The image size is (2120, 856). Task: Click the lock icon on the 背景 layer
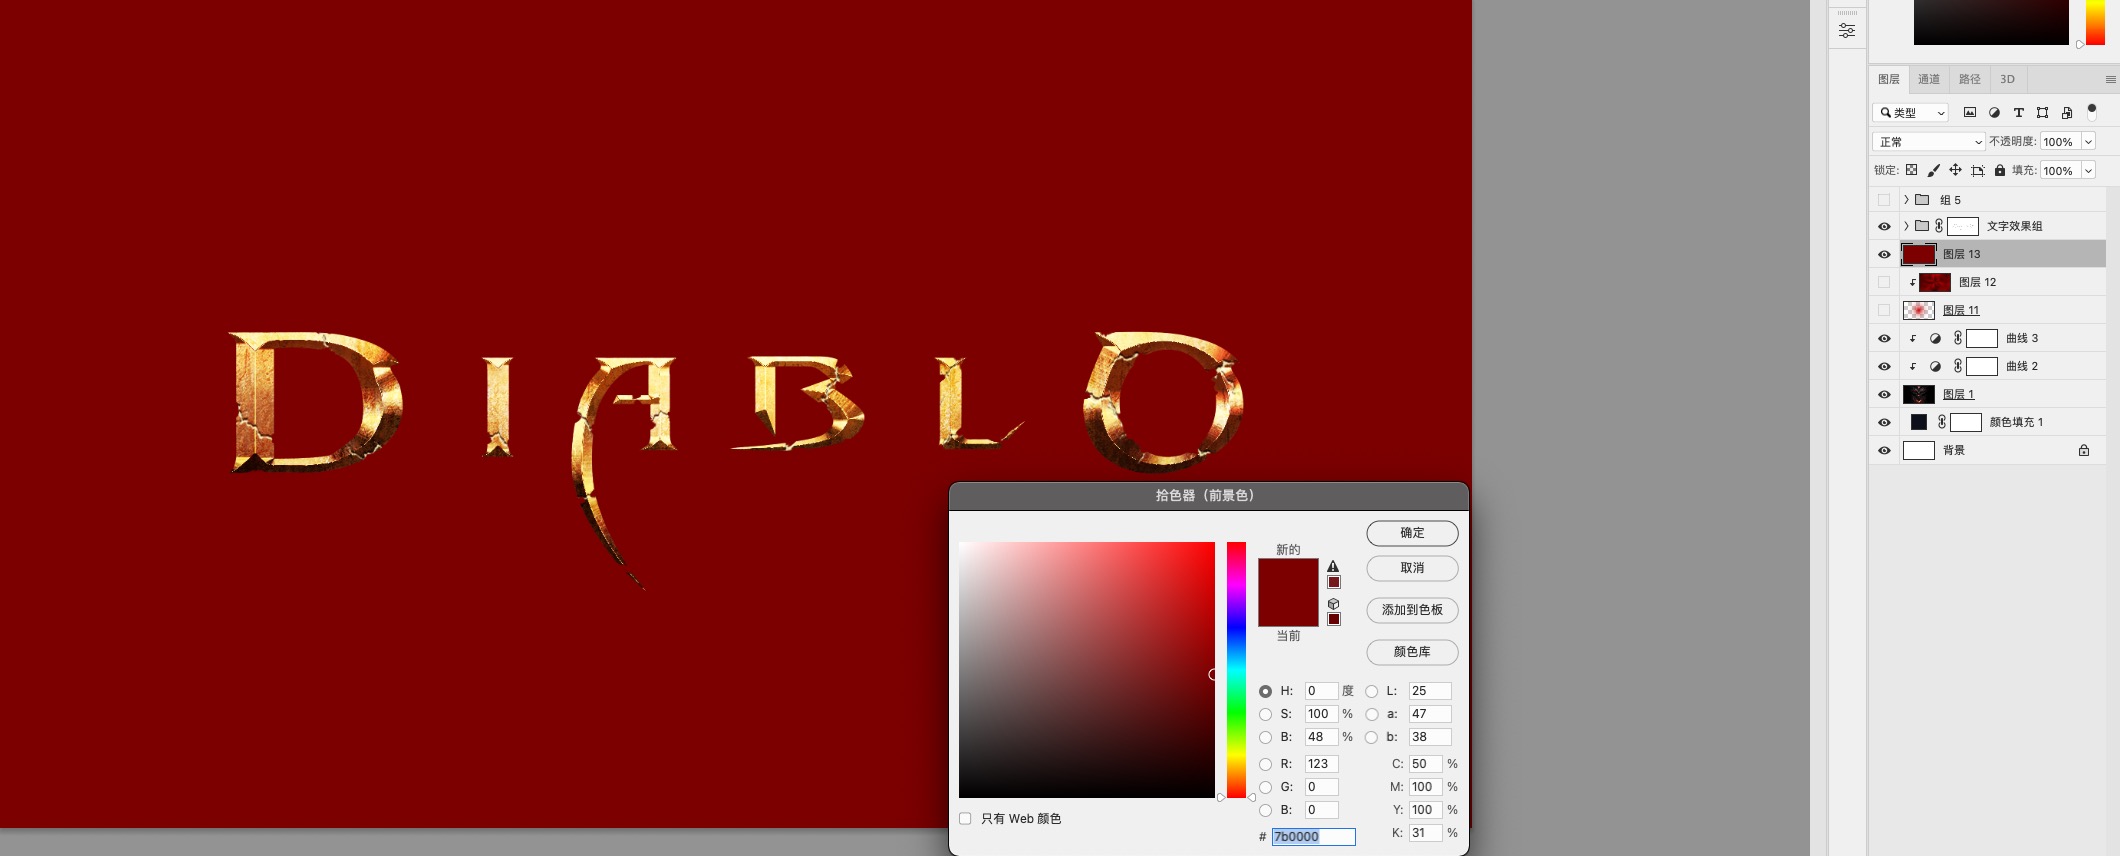pyautogui.click(x=2084, y=450)
